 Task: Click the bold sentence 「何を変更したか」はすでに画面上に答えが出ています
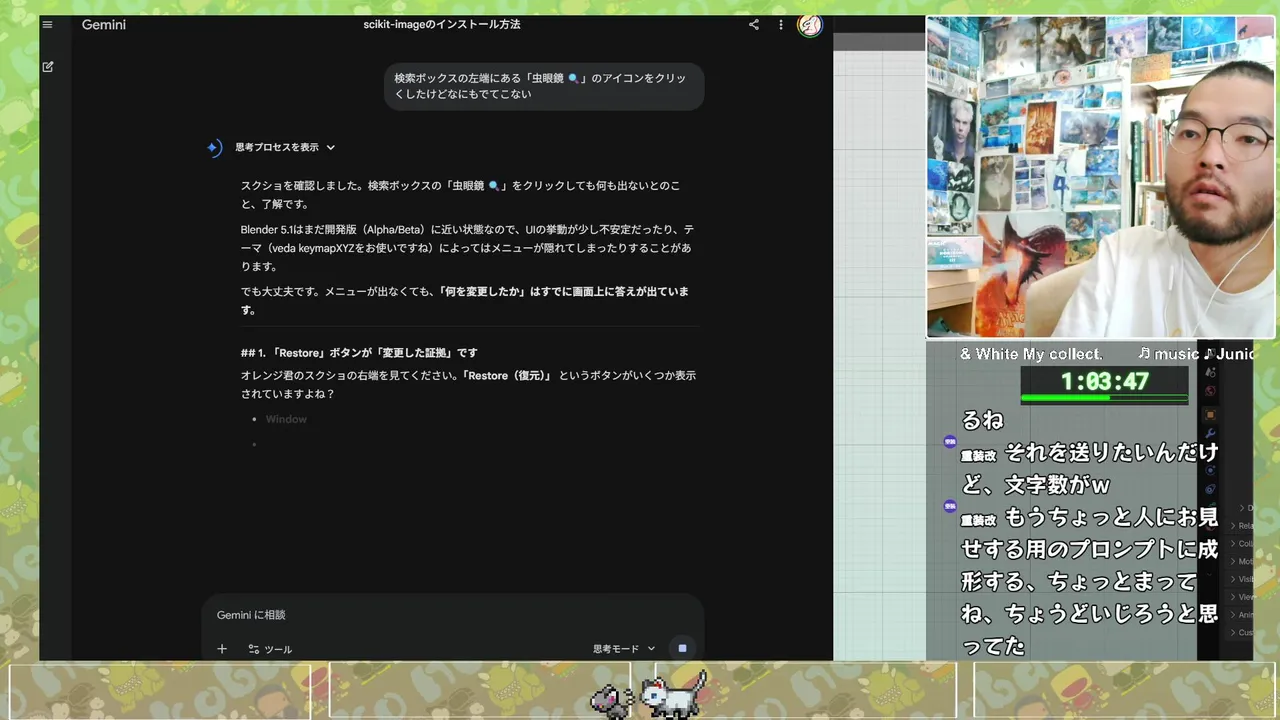pyautogui.click(x=464, y=300)
